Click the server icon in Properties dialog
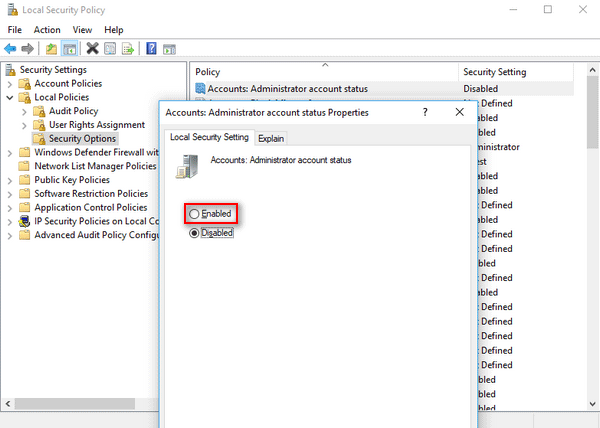 [x=188, y=166]
